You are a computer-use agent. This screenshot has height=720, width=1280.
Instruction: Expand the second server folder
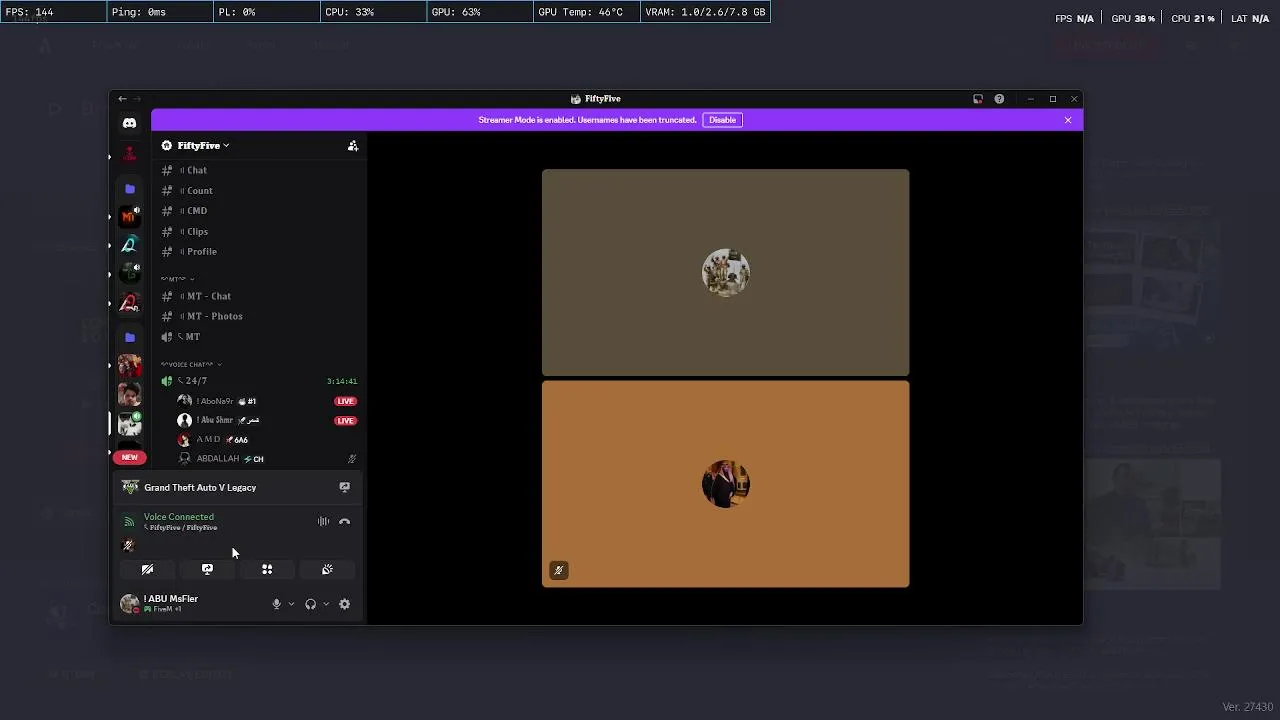(129, 337)
